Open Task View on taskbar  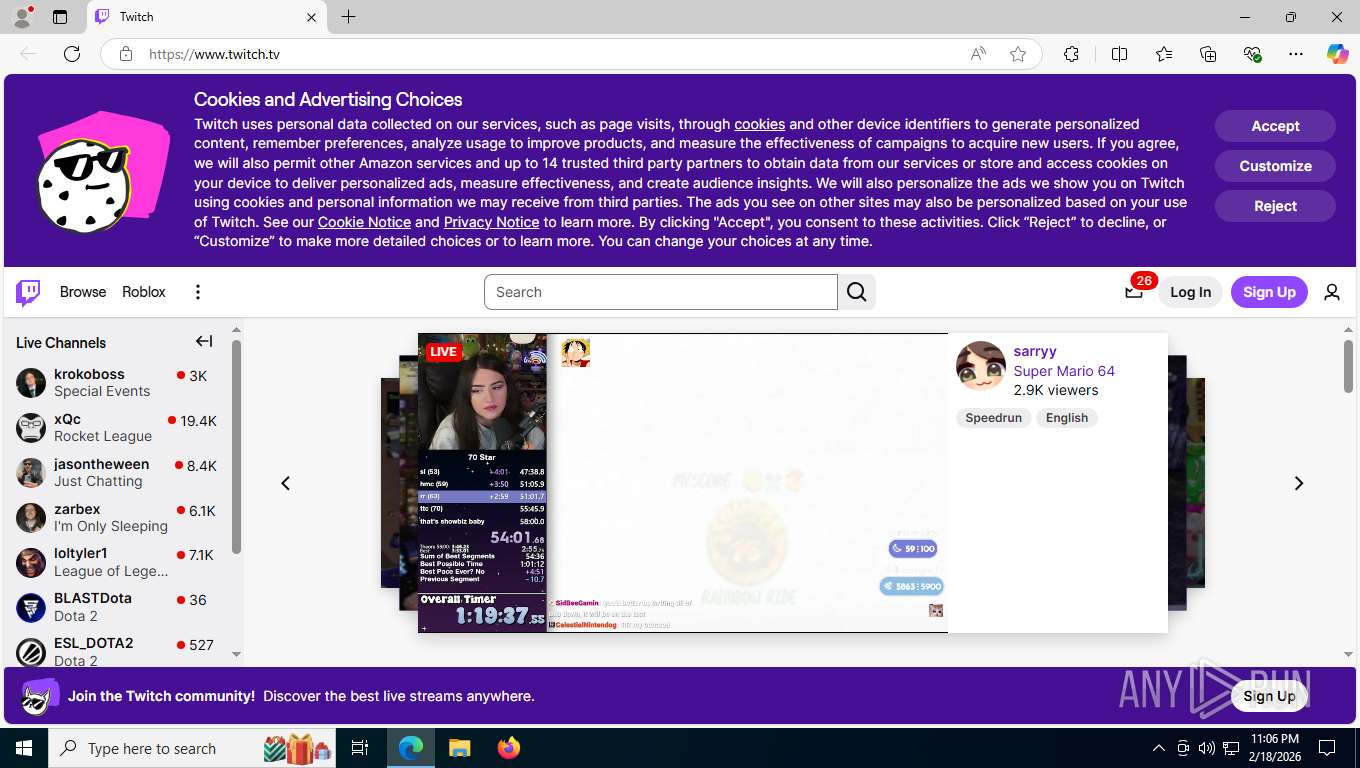(x=360, y=748)
